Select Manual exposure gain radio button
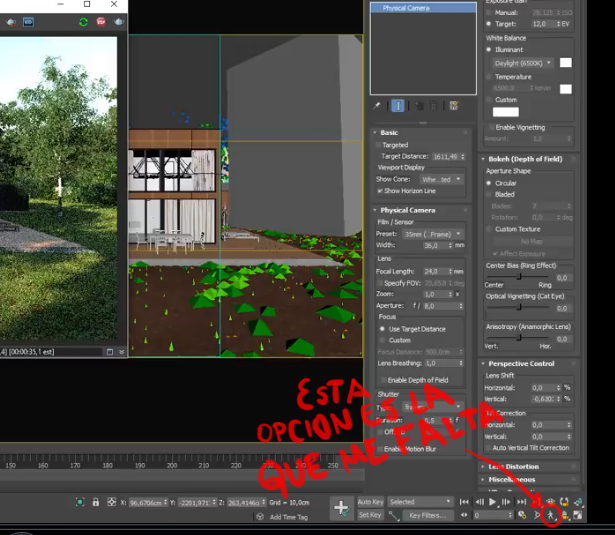This screenshot has height=535, width=615. point(489,13)
